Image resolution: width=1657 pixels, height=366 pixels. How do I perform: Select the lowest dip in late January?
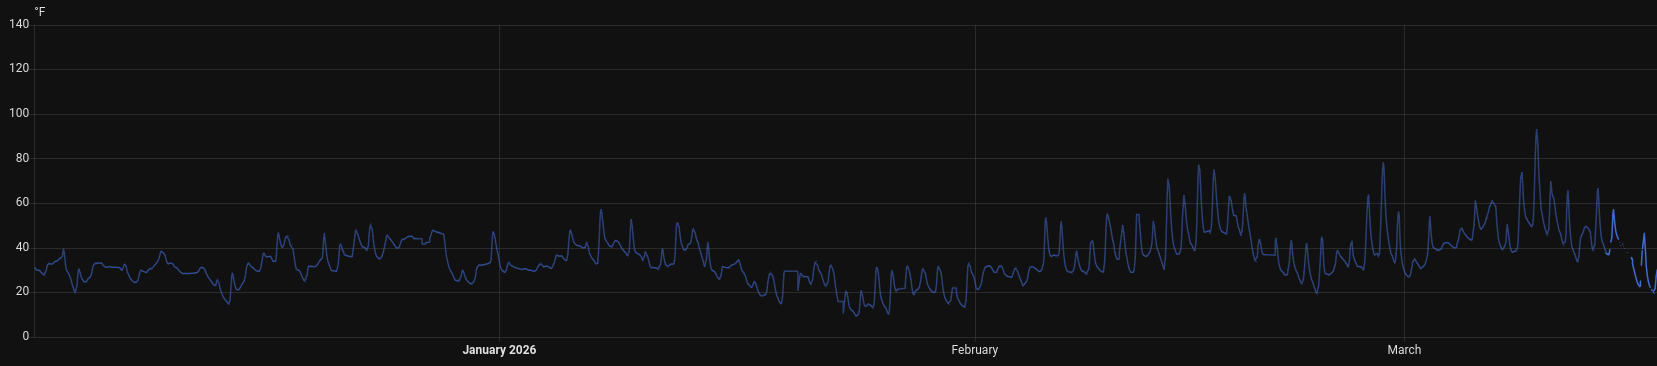point(855,315)
